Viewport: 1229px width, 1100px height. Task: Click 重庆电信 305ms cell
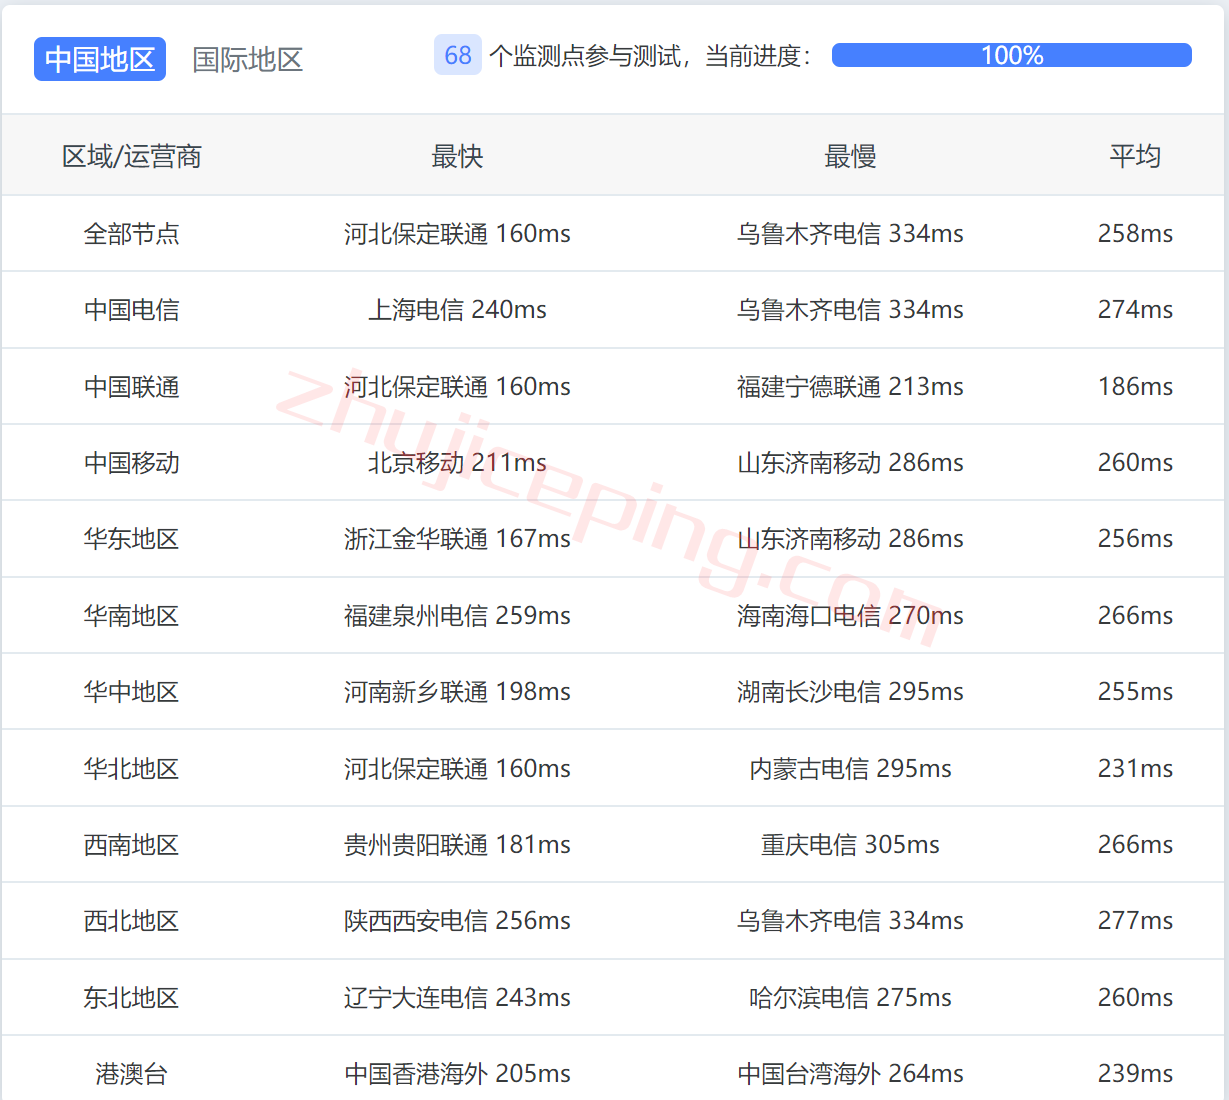pyautogui.click(x=850, y=844)
